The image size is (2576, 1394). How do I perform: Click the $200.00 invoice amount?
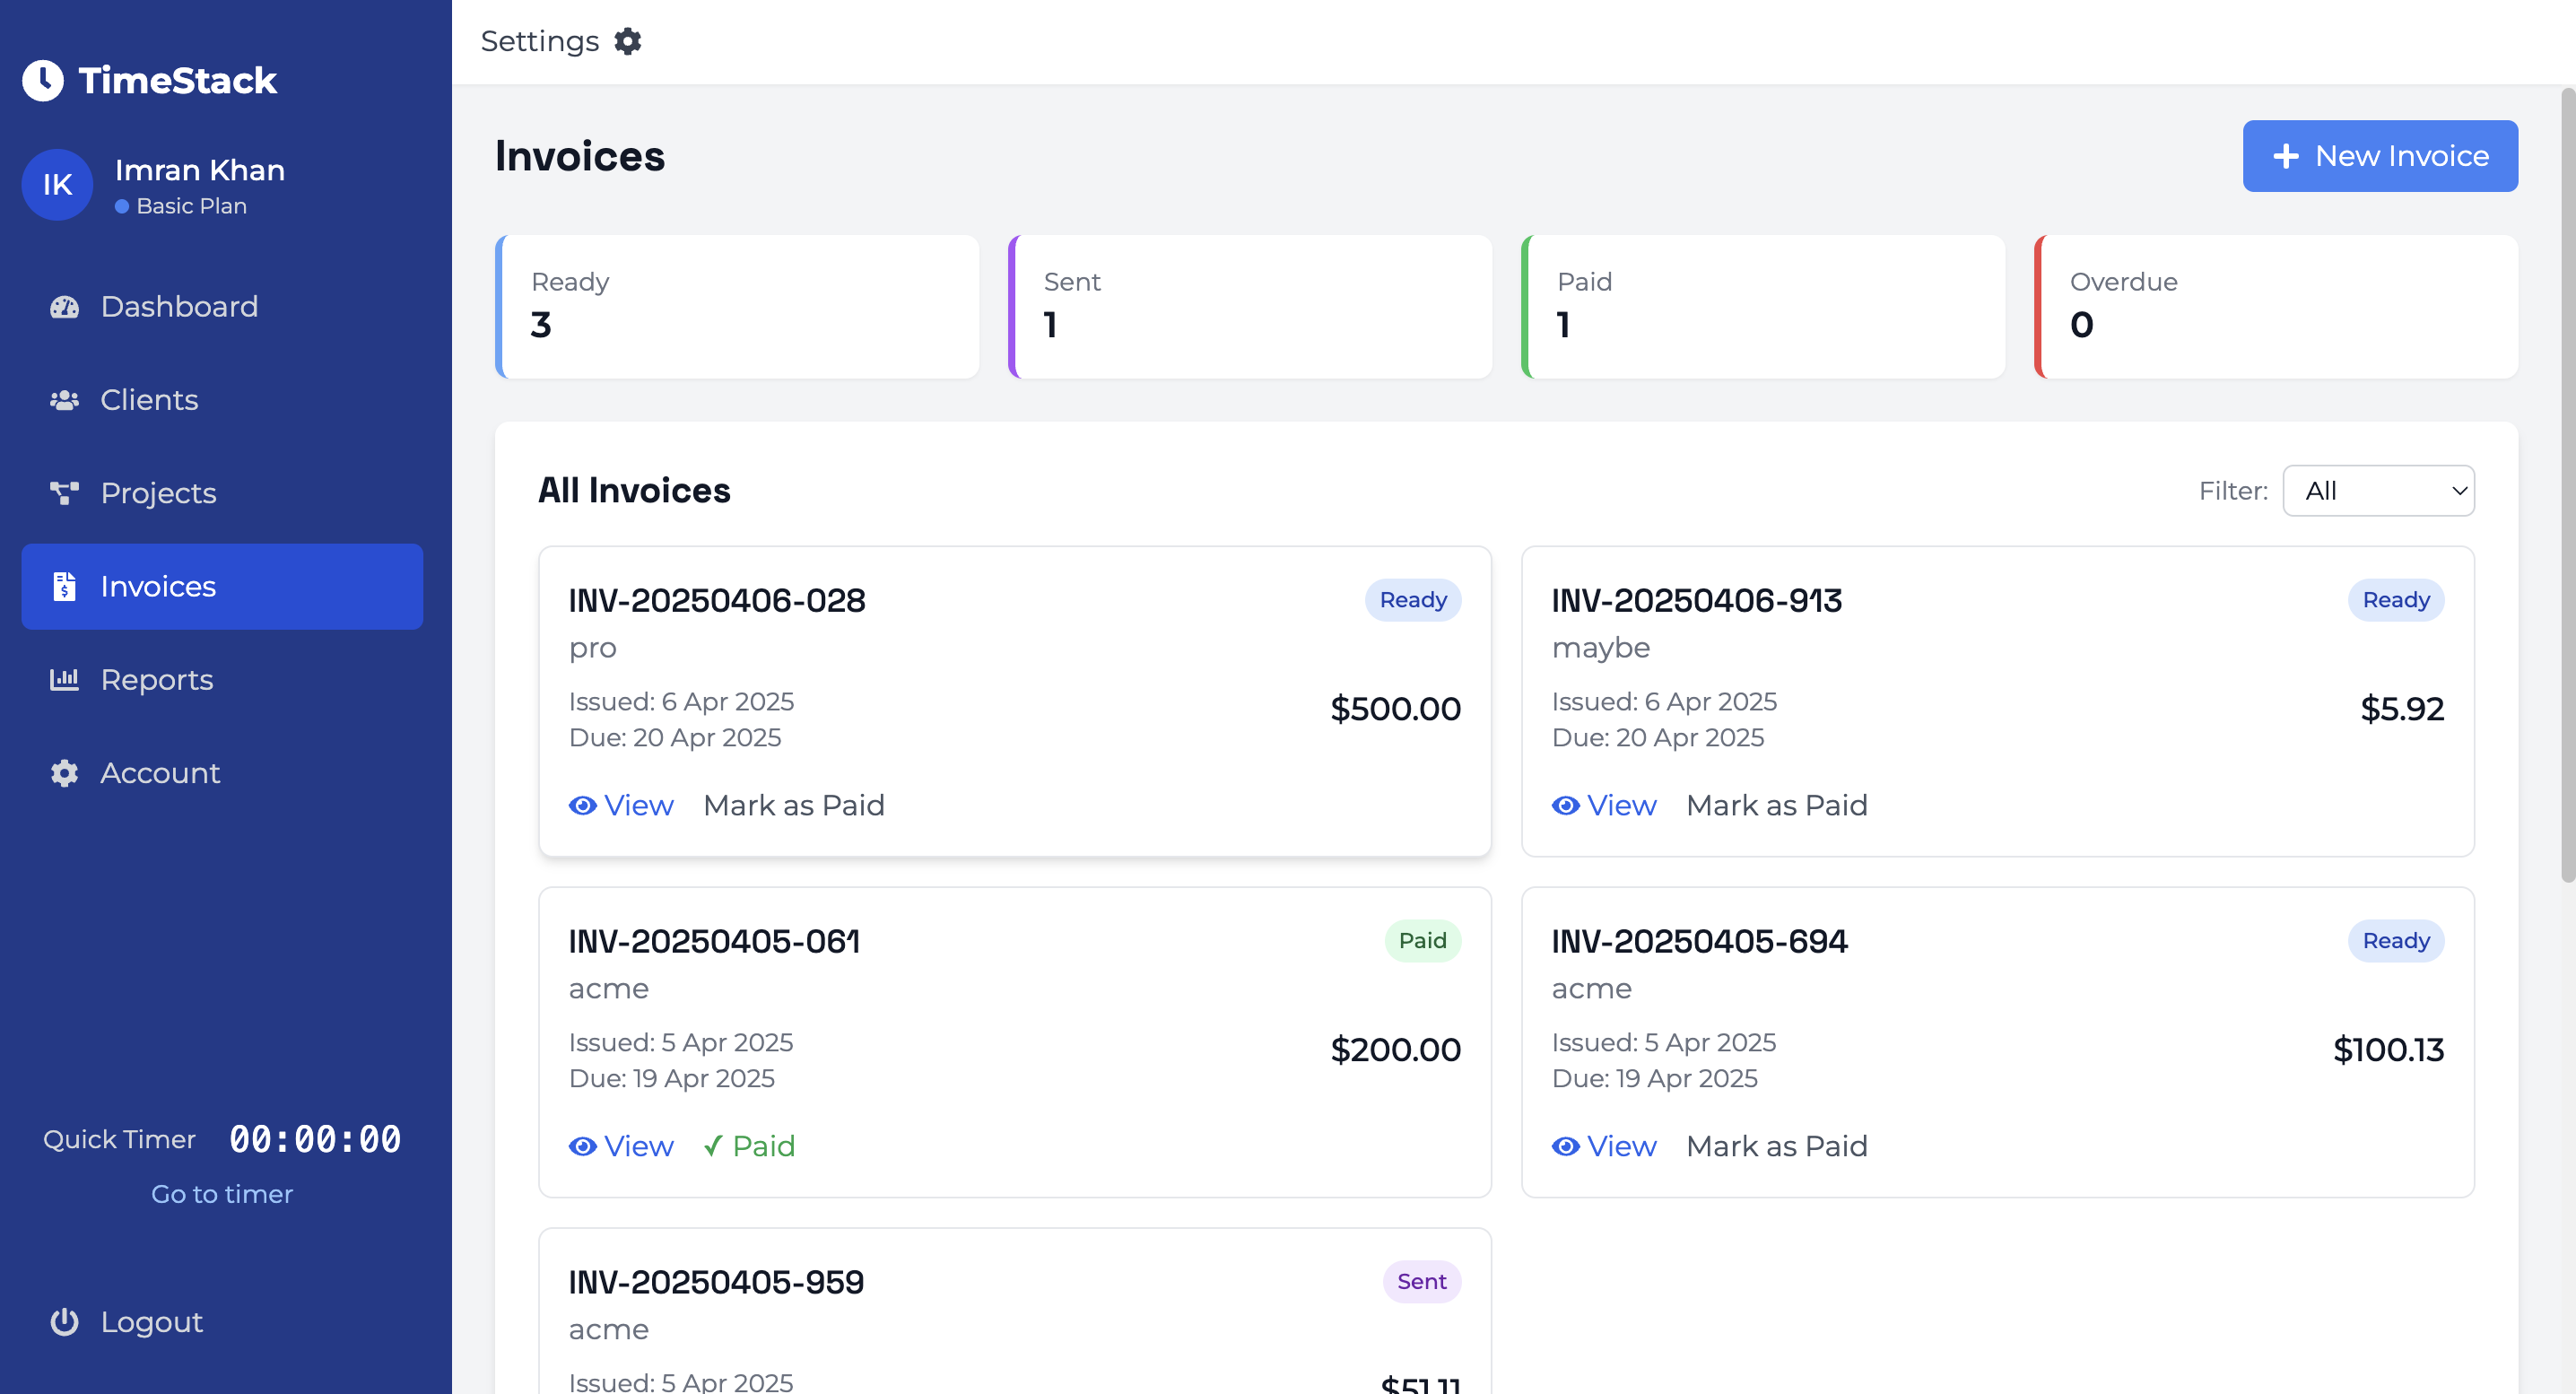click(1396, 1050)
